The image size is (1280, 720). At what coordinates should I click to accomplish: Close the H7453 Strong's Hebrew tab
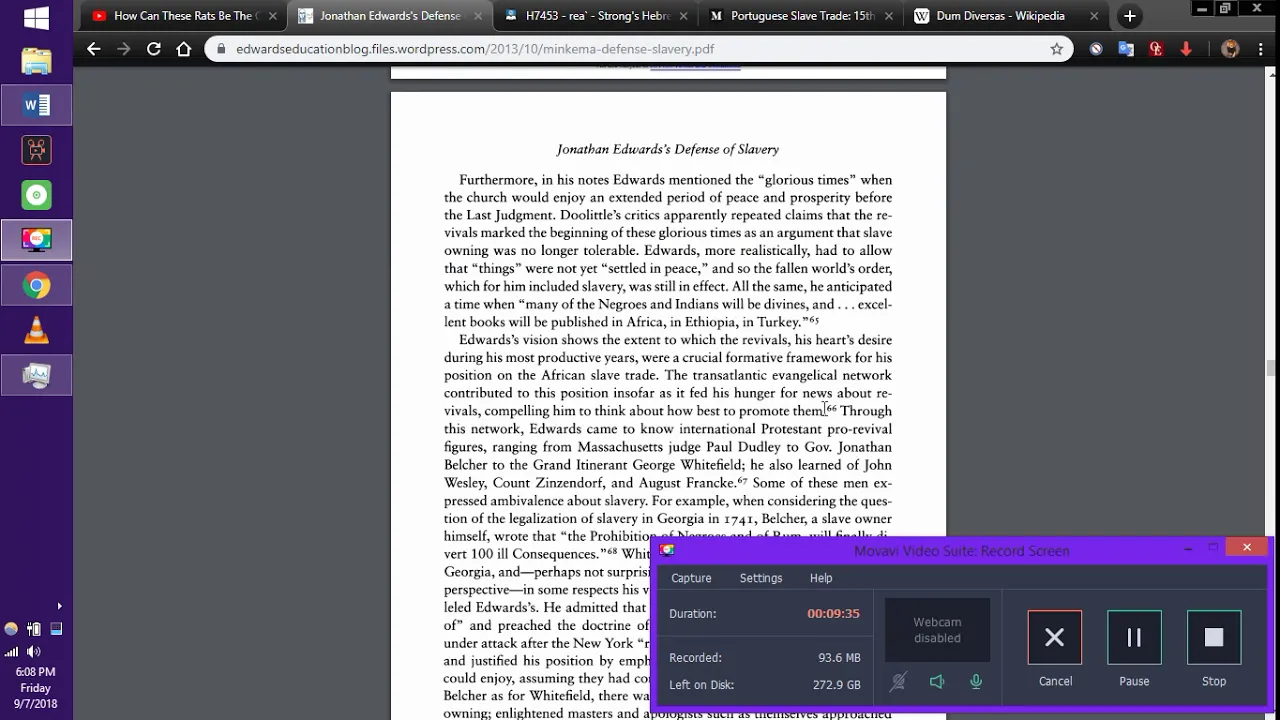coord(684,16)
